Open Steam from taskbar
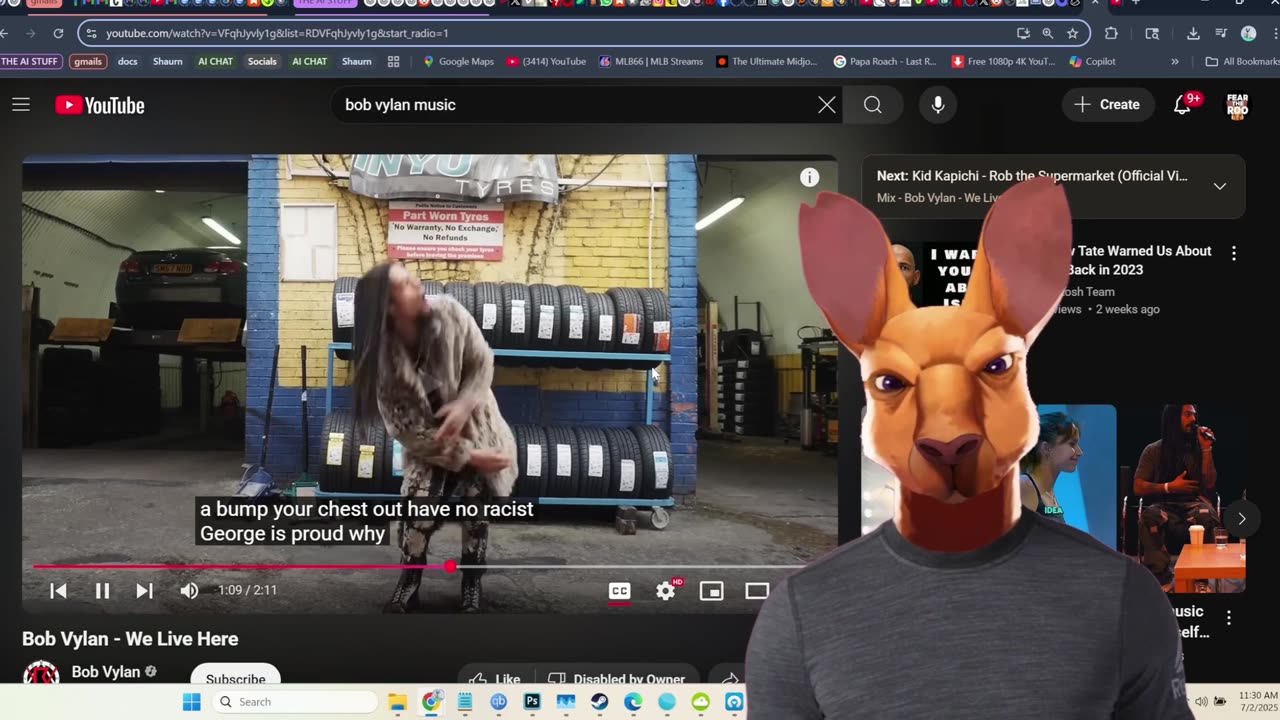The image size is (1280, 720). click(599, 701)
